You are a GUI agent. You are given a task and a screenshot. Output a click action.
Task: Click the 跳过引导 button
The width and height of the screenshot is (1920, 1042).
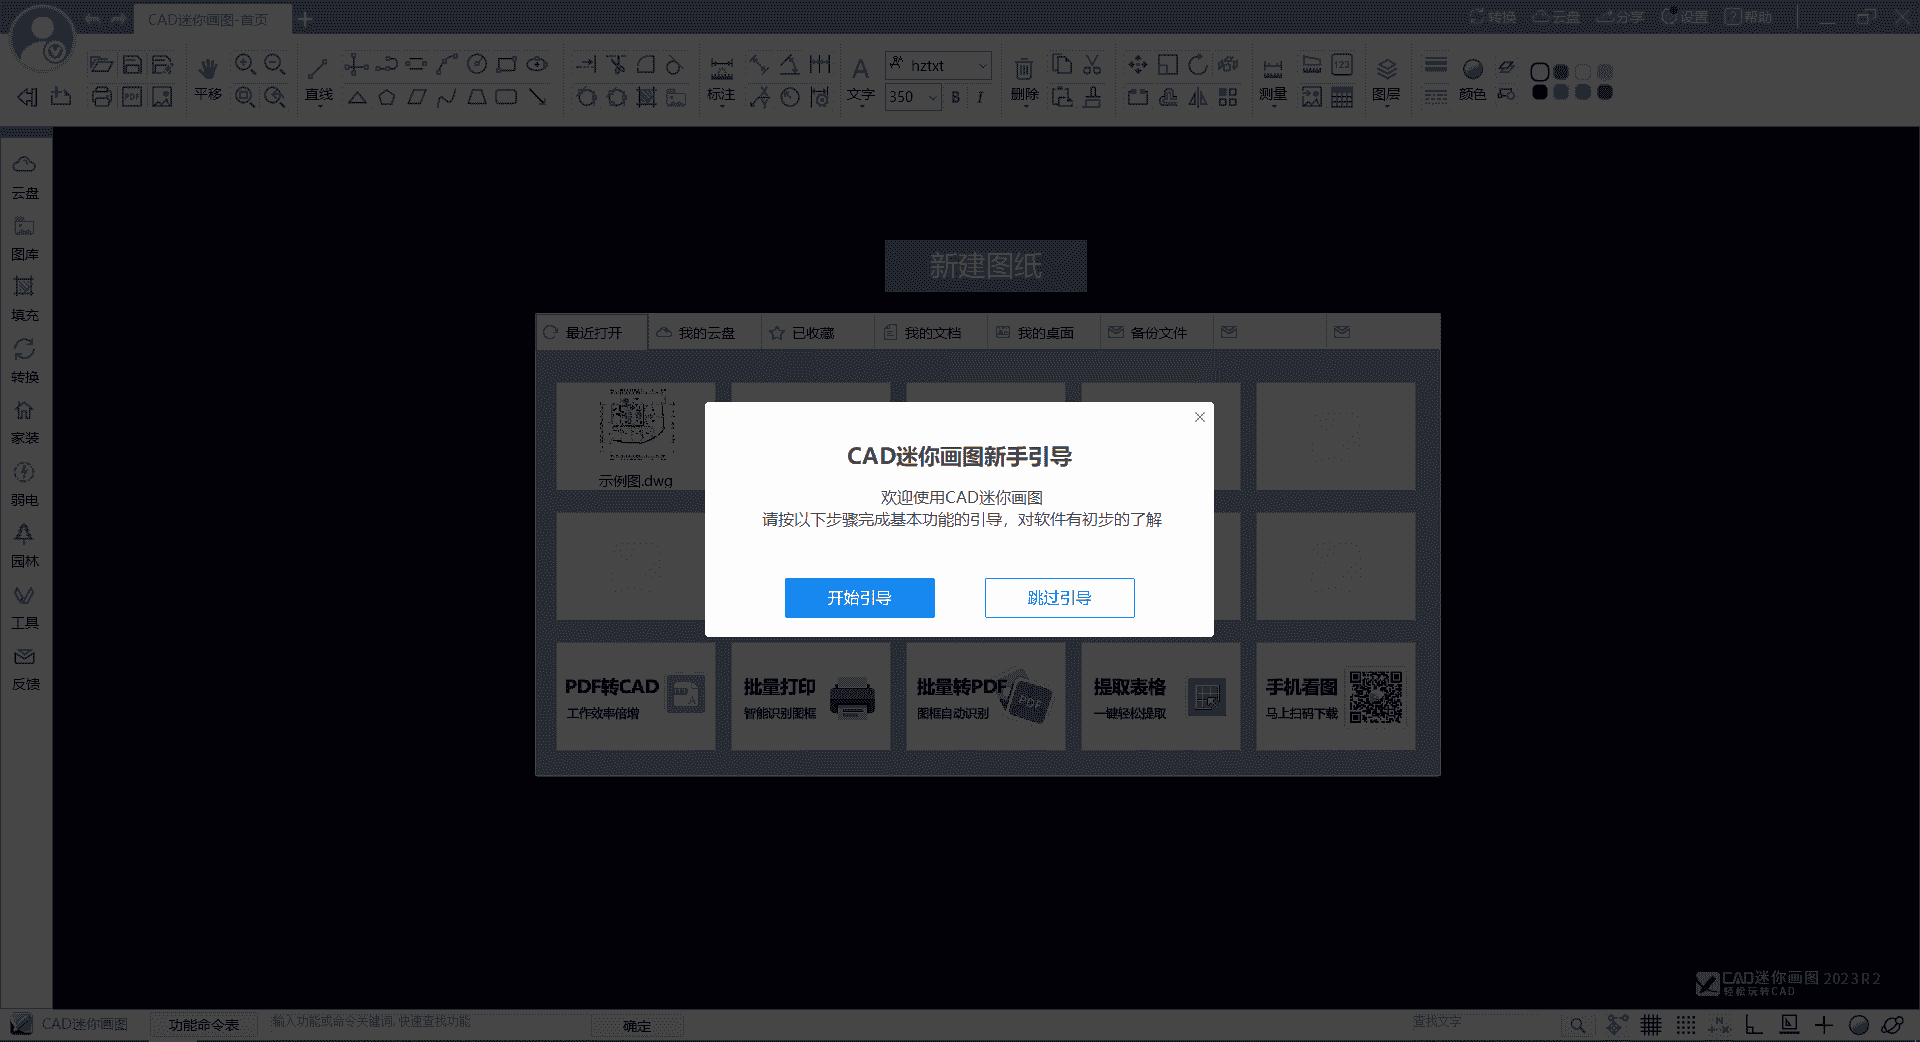pos(1059,598)
